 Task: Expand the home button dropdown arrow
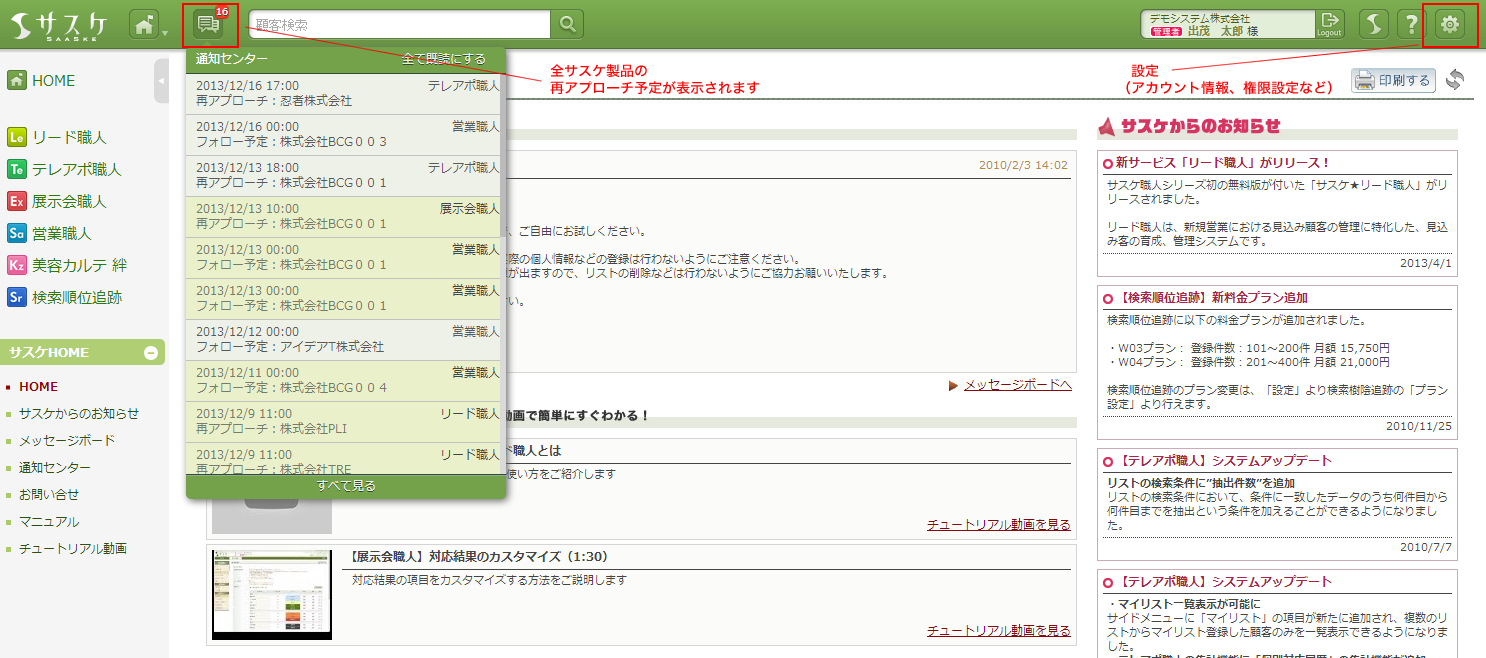165,33
